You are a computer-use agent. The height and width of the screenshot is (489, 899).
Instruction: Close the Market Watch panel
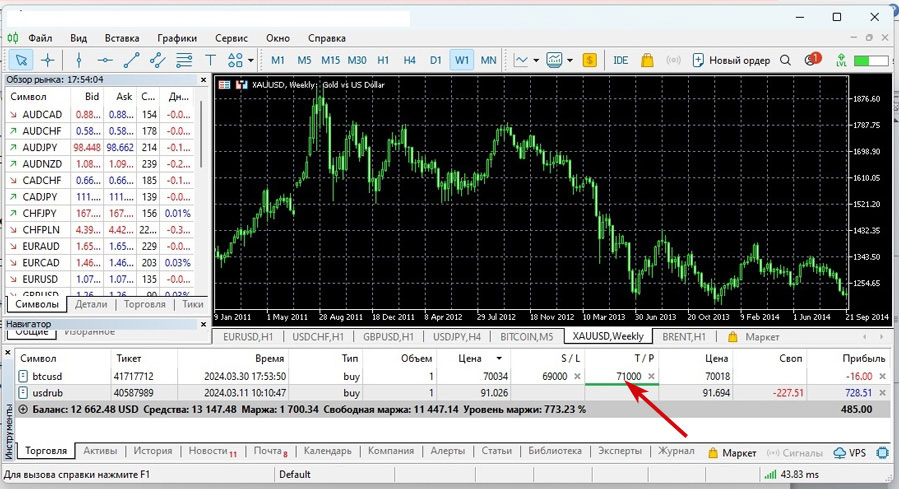tap(203, 80)
